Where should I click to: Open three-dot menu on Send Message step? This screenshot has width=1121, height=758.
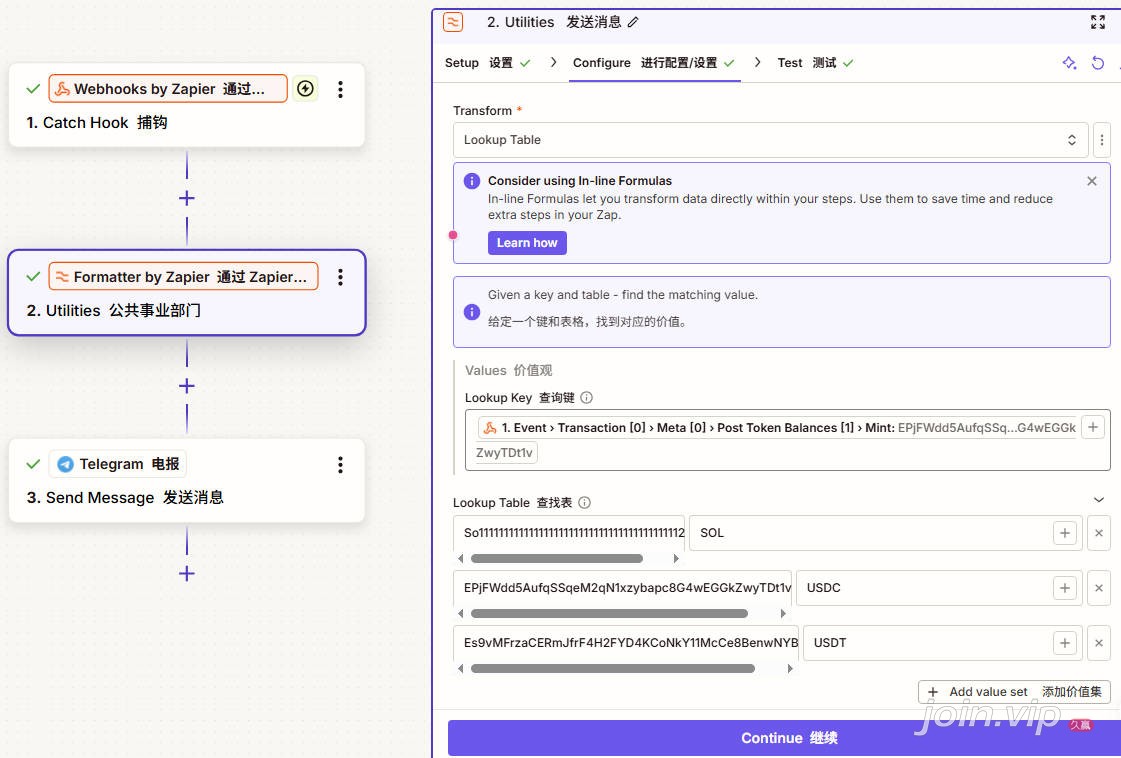pos(340,465)
